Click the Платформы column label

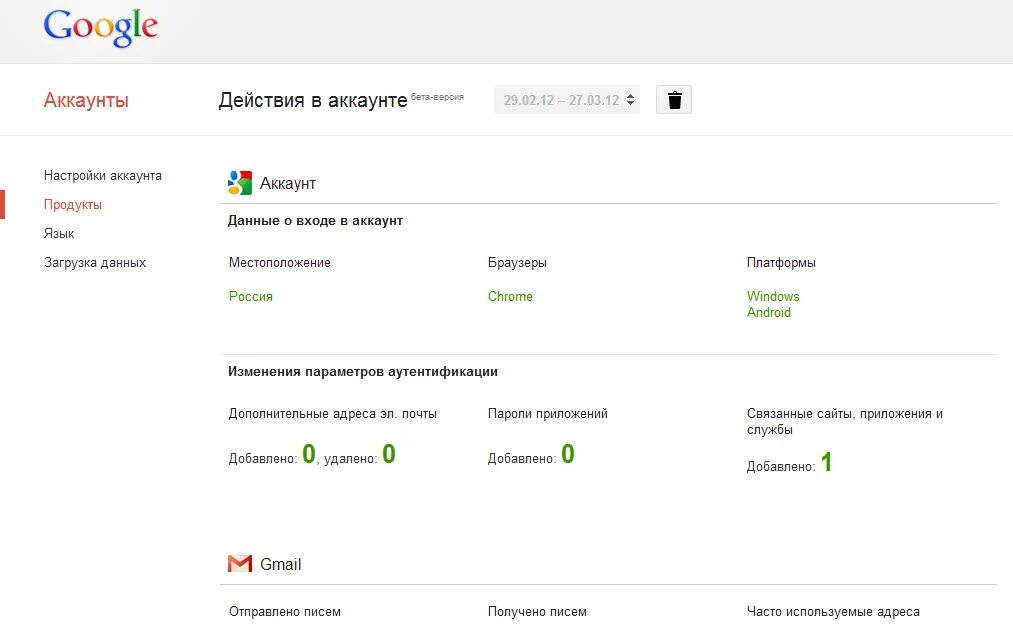781,262
